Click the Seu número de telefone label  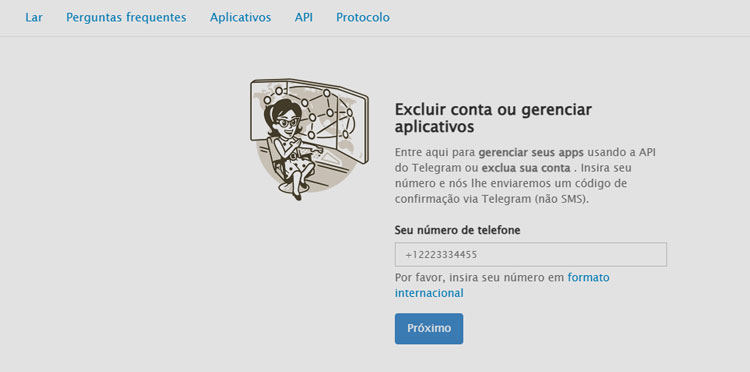[x=457, y=230]
